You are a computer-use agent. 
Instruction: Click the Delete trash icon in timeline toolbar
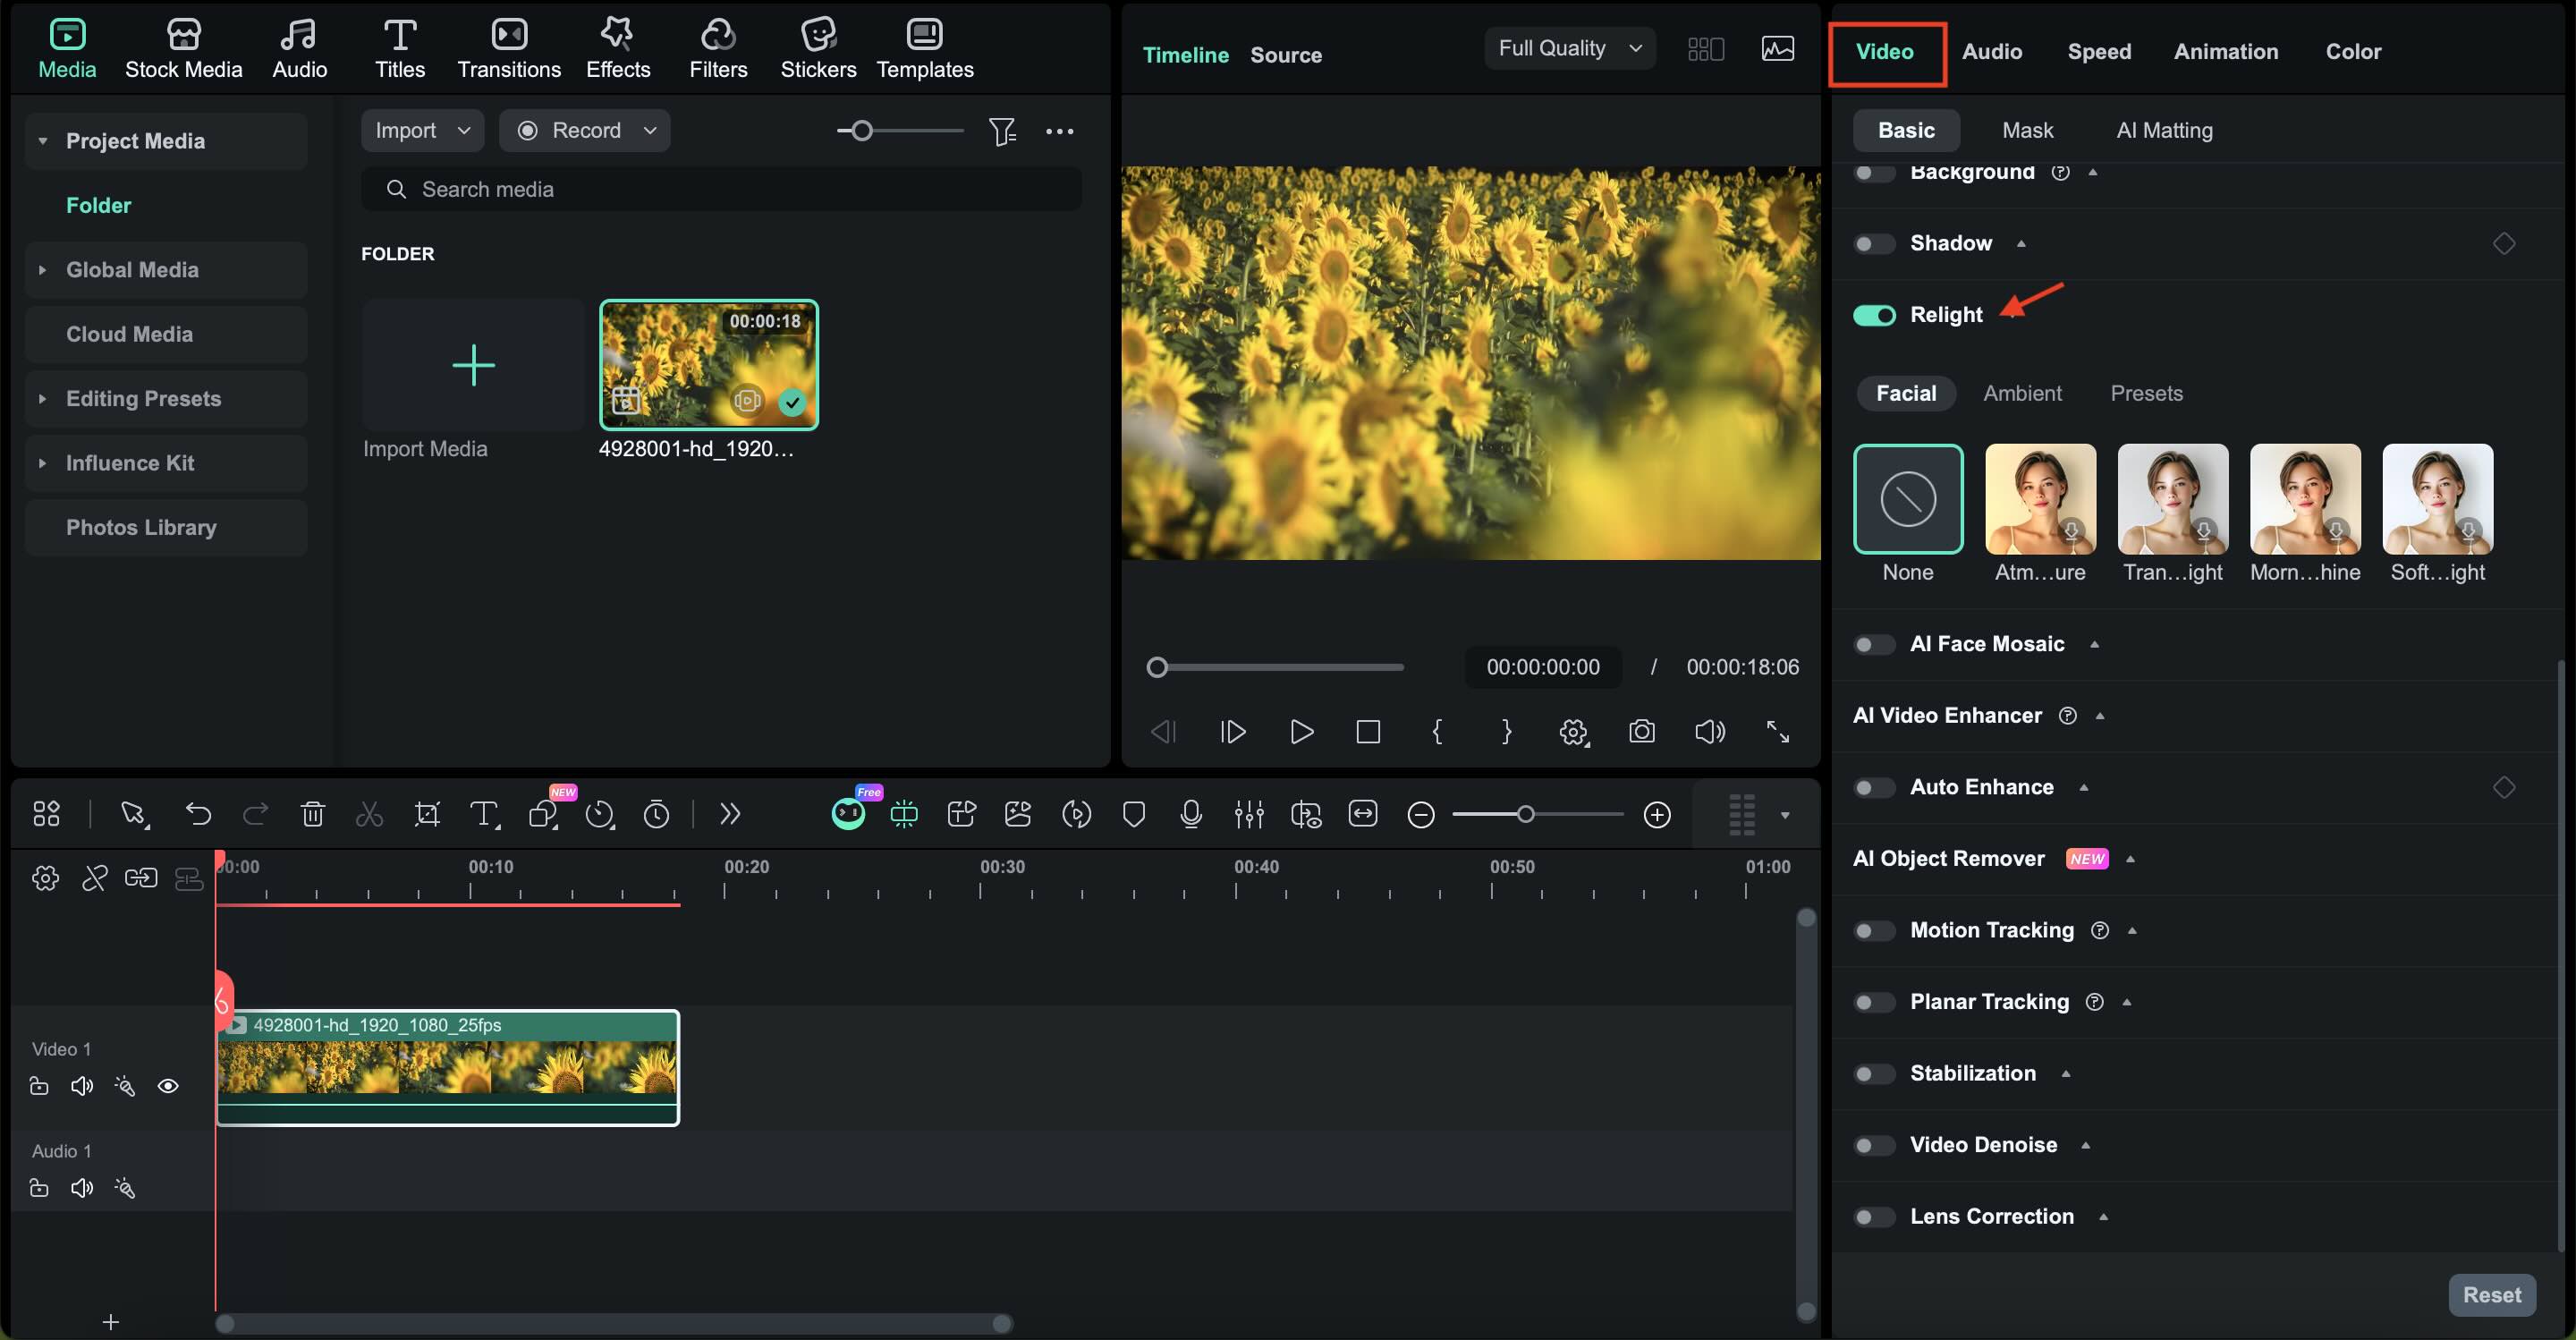point(312,814)
